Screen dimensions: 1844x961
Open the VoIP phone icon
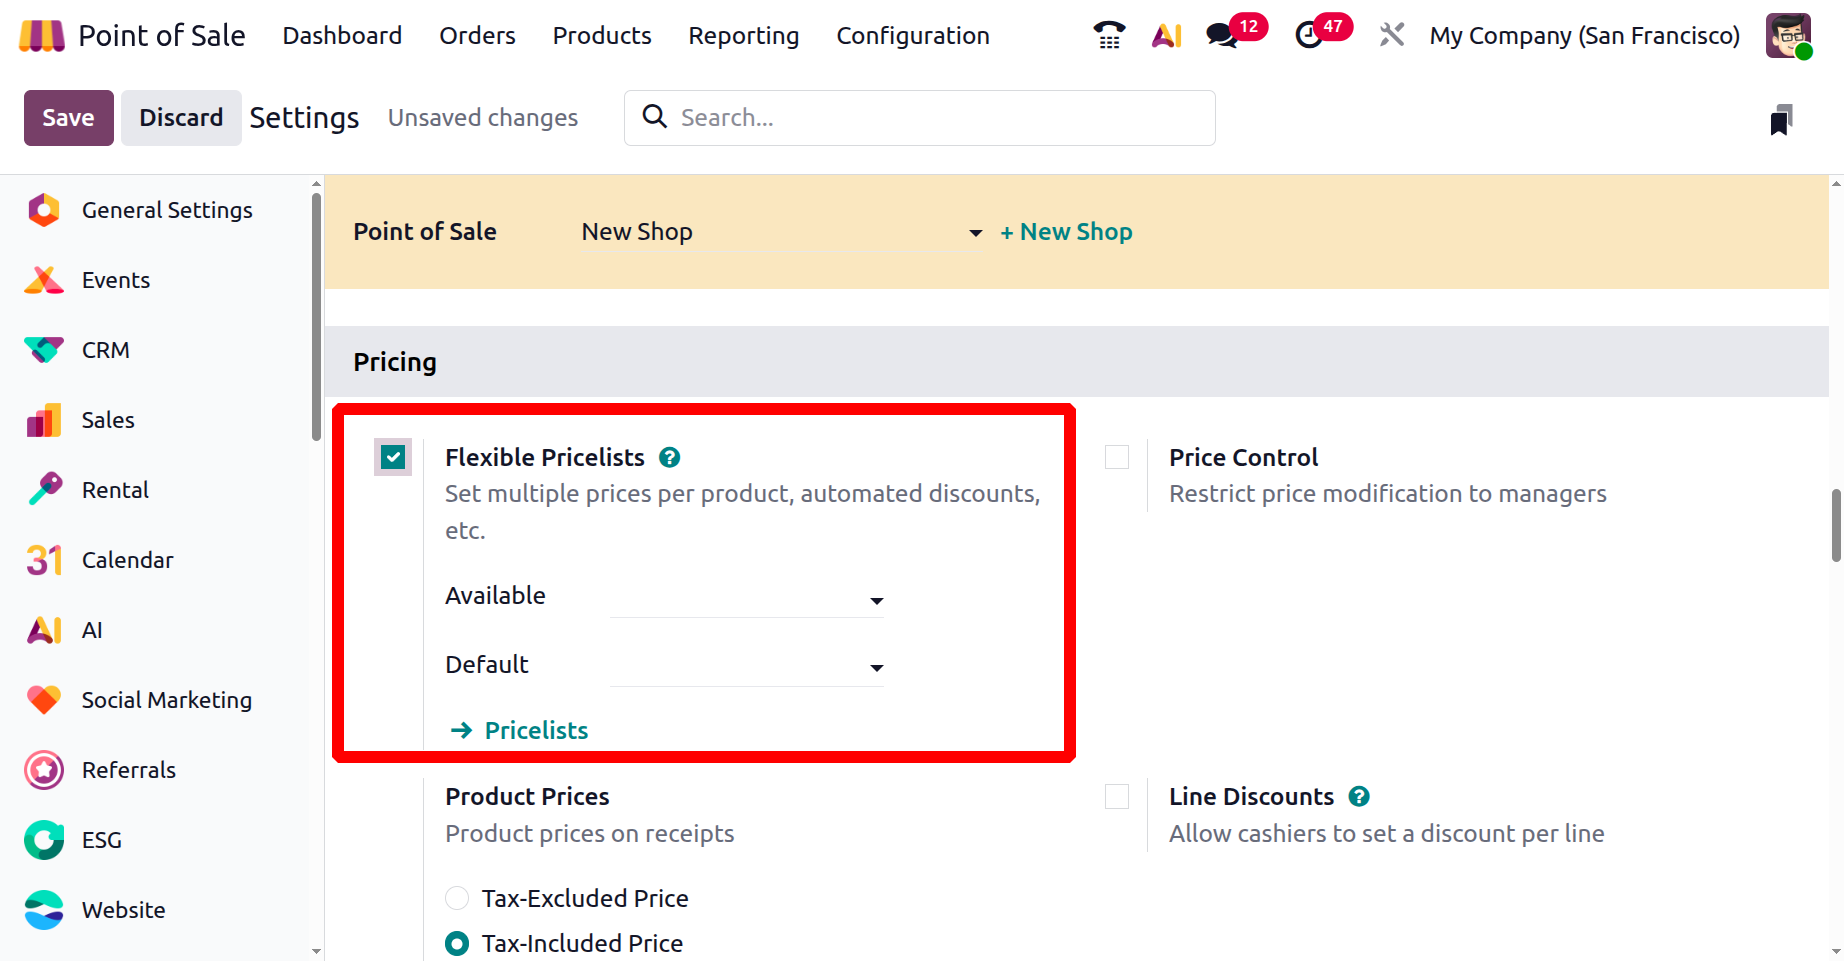pos(1108,36)
